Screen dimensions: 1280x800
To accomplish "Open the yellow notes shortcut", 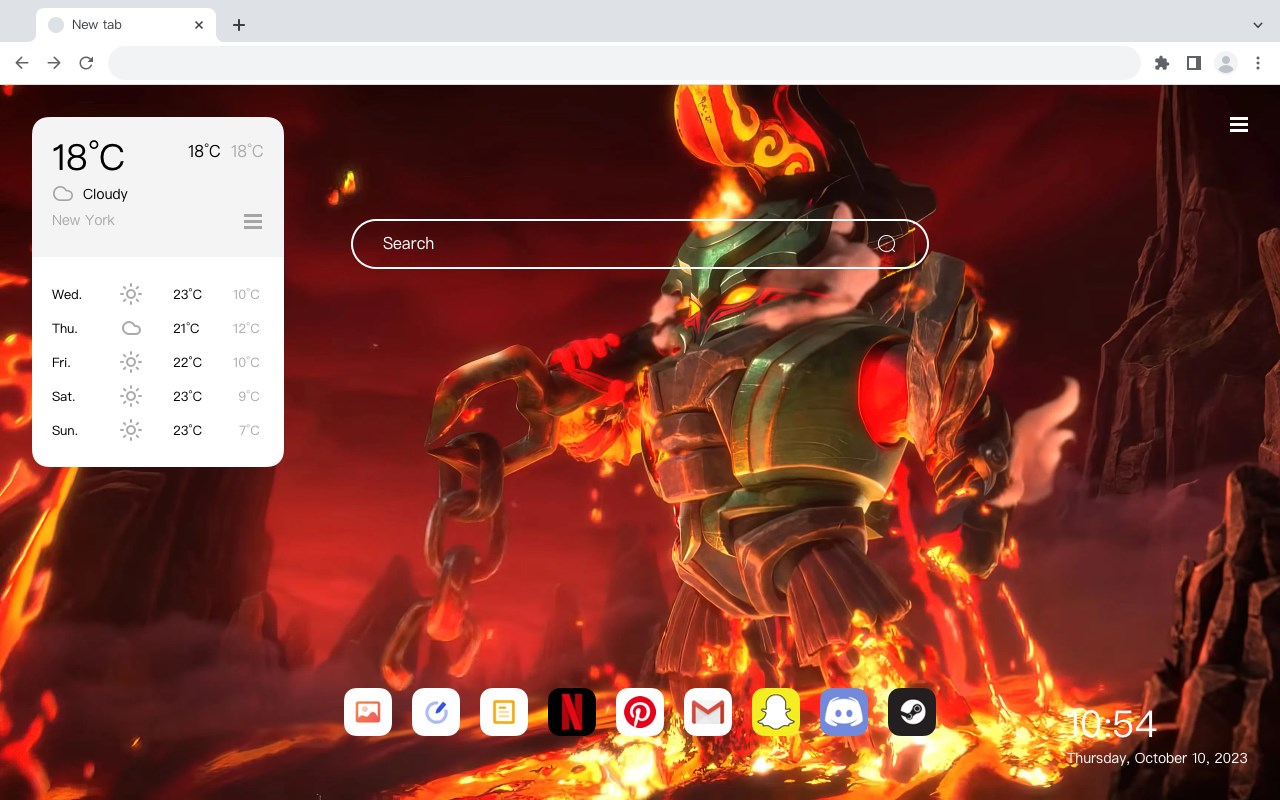I will 504,712.
